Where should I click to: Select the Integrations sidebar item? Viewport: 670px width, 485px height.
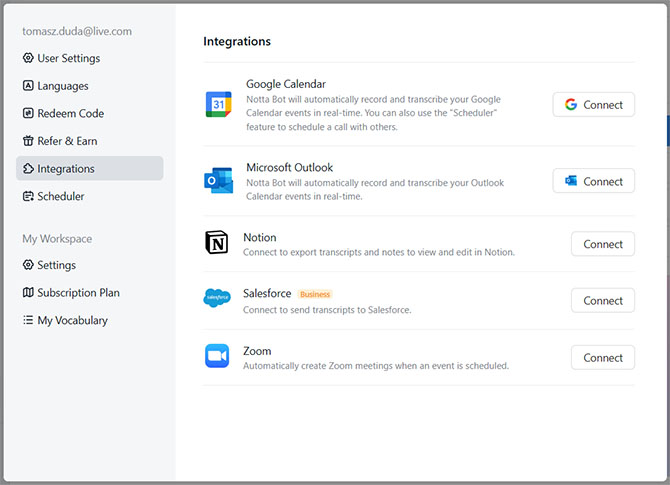(x=90, y=168)
